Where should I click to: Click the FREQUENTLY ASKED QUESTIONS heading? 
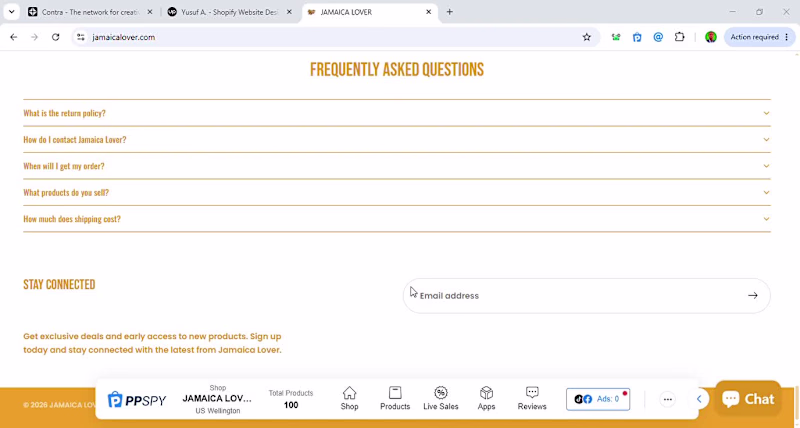(397, 70)
